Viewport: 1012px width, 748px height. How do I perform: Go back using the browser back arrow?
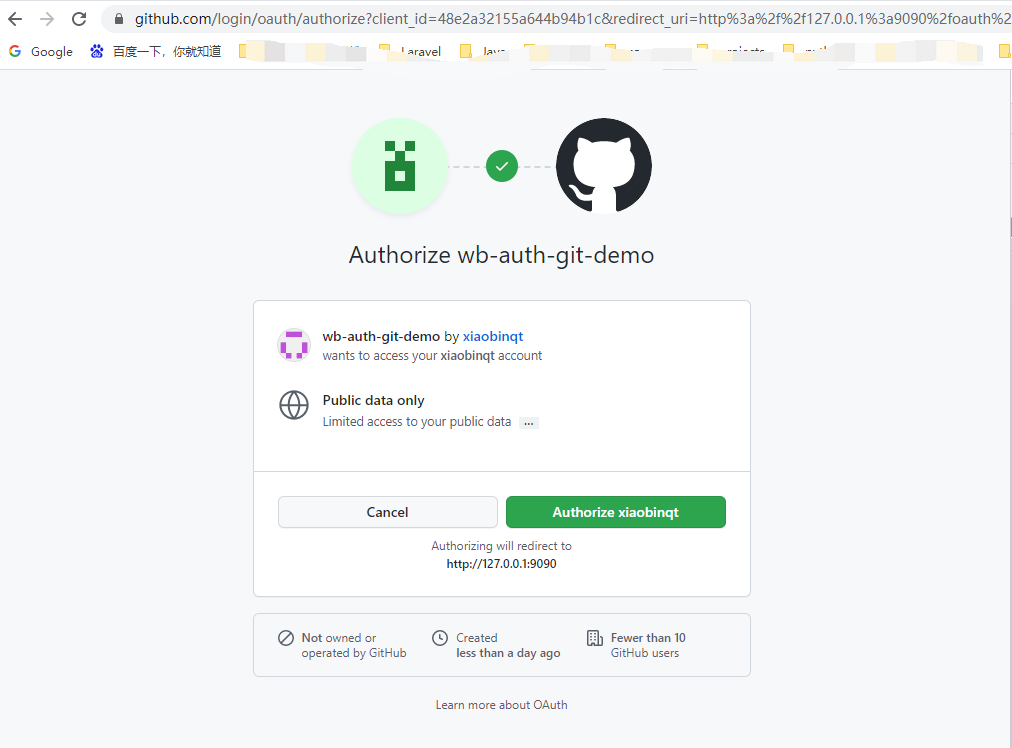(15, 19)
